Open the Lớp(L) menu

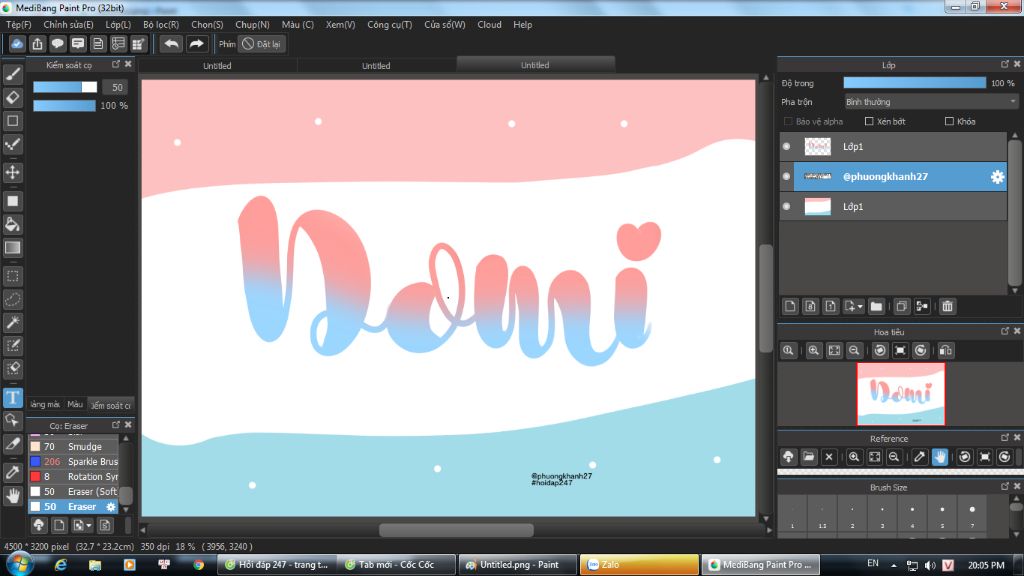(118, 25)
